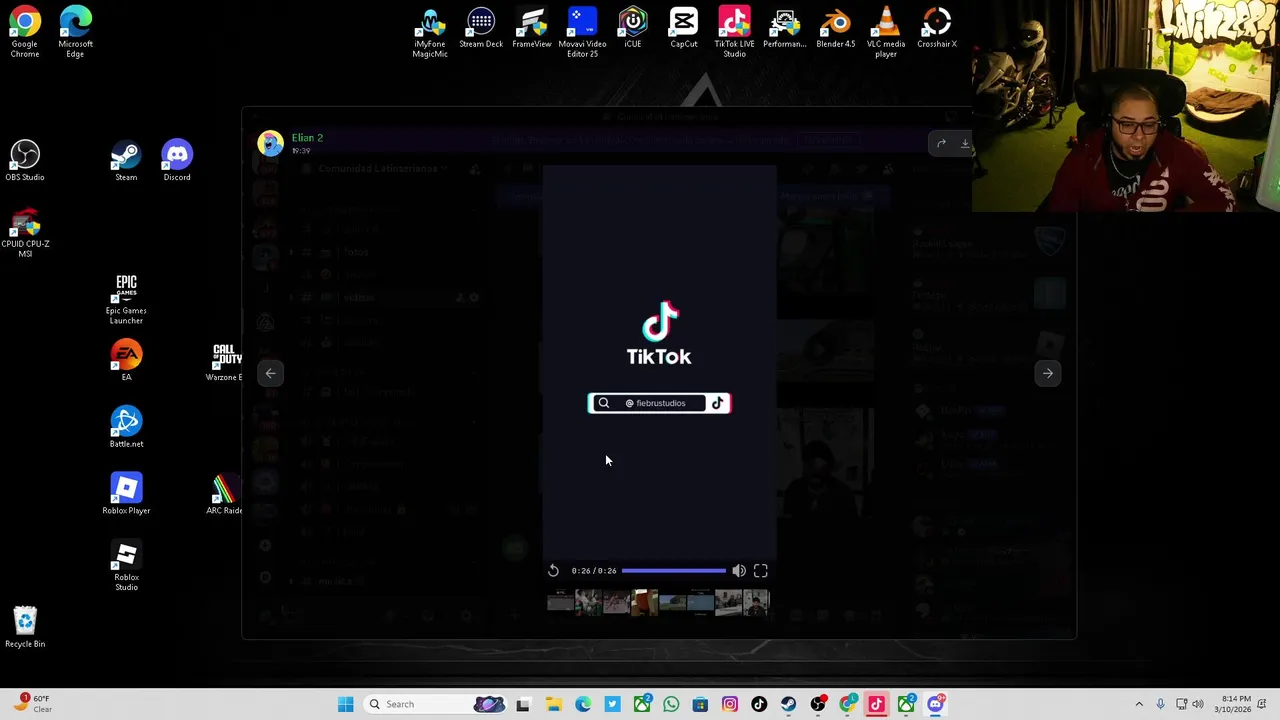This screenshot has width=1280, height=720.
Task: Go to the previous media item
Action: [x=270, y=373]
